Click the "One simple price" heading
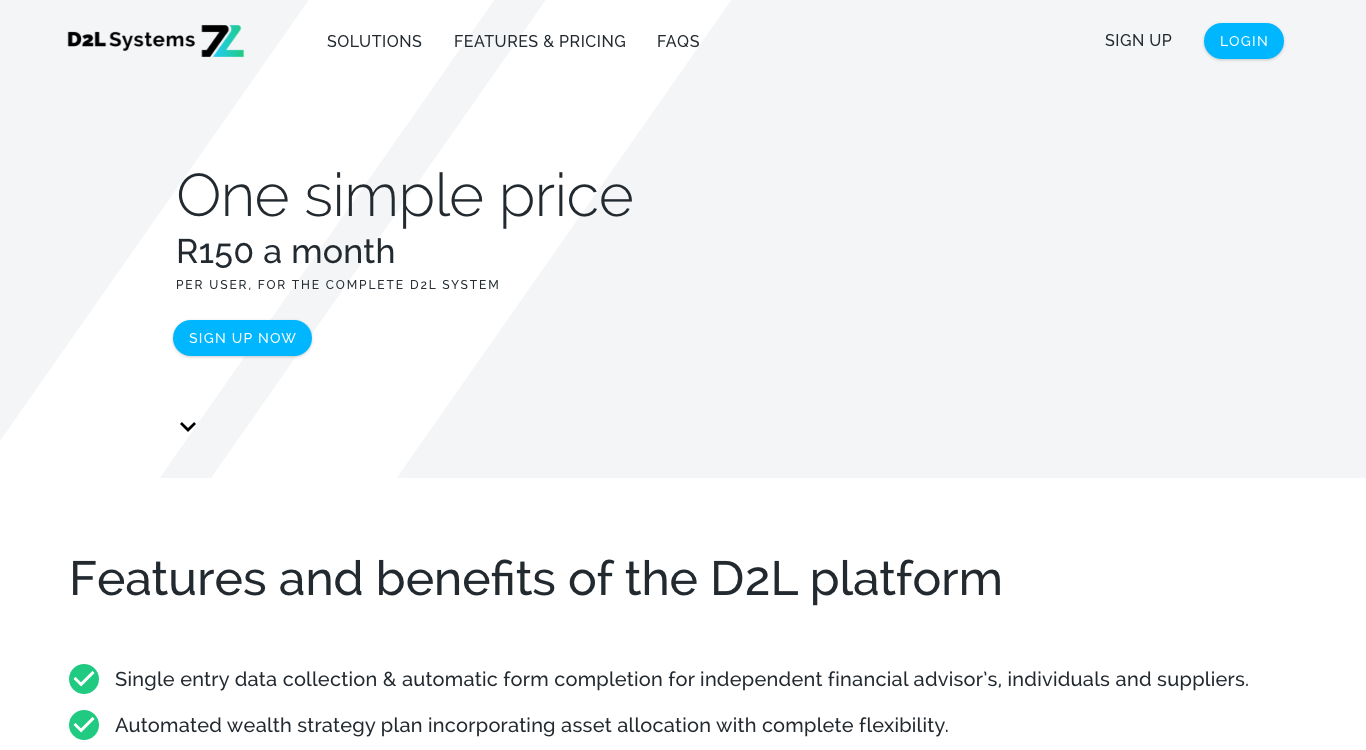Viewport: 1366px width, 750px height. coord(404,195)
